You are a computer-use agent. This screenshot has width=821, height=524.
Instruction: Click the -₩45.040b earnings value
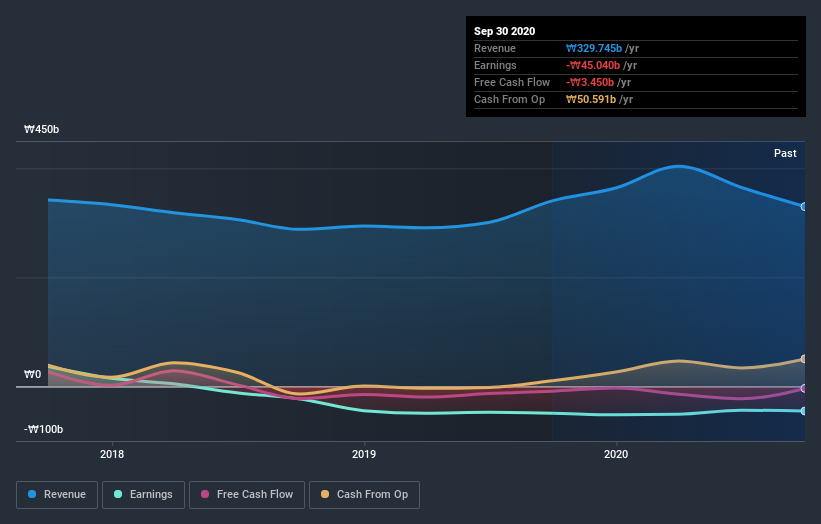(593, 65)
